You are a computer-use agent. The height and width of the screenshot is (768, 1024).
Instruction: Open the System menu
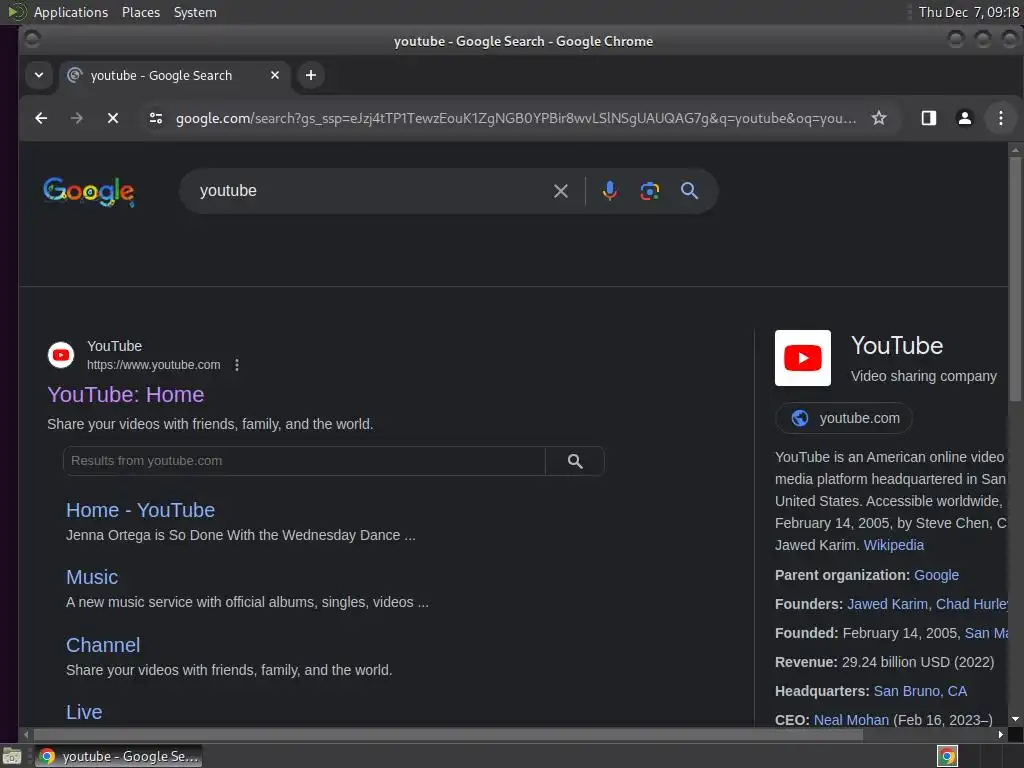tap(195, 12)
